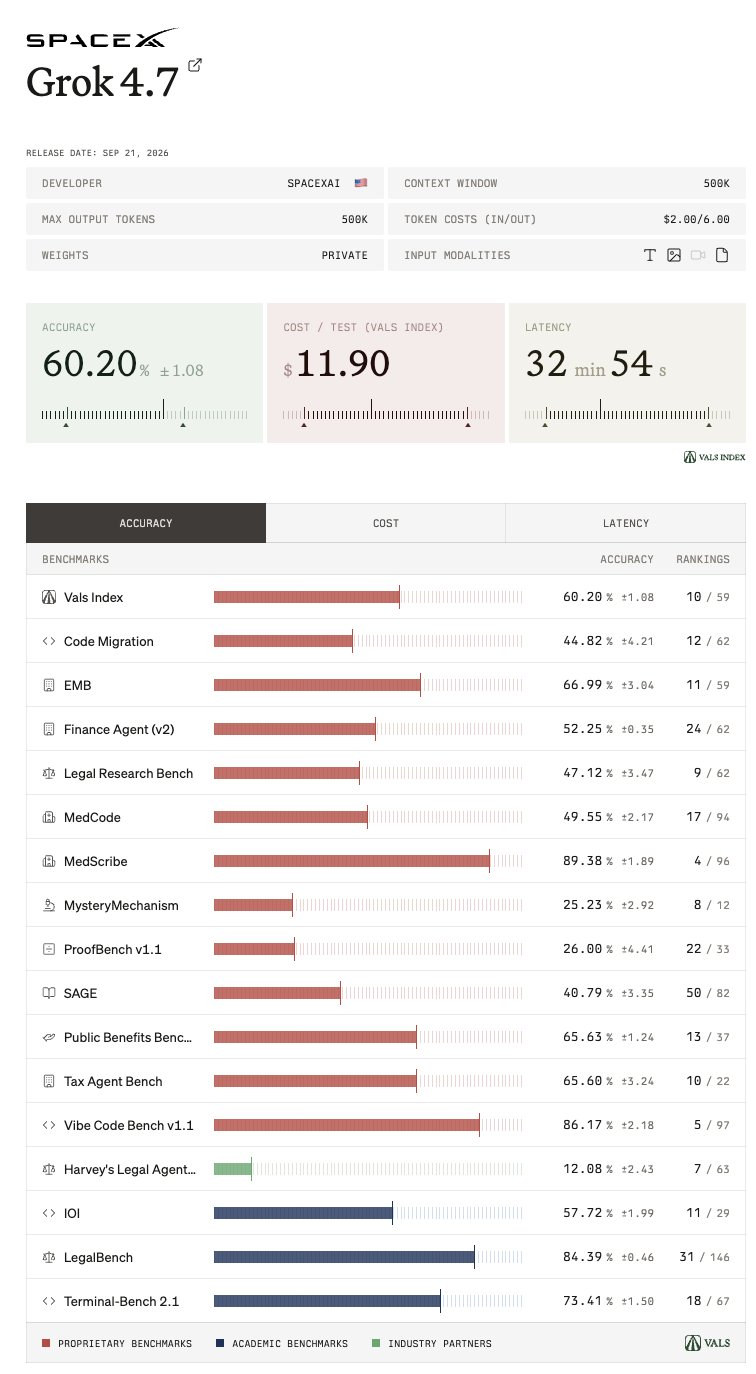Open the SAGE benchmark link
This screenshot has width=756, height=1374.
pyautogui.click(x=81, y=993)
